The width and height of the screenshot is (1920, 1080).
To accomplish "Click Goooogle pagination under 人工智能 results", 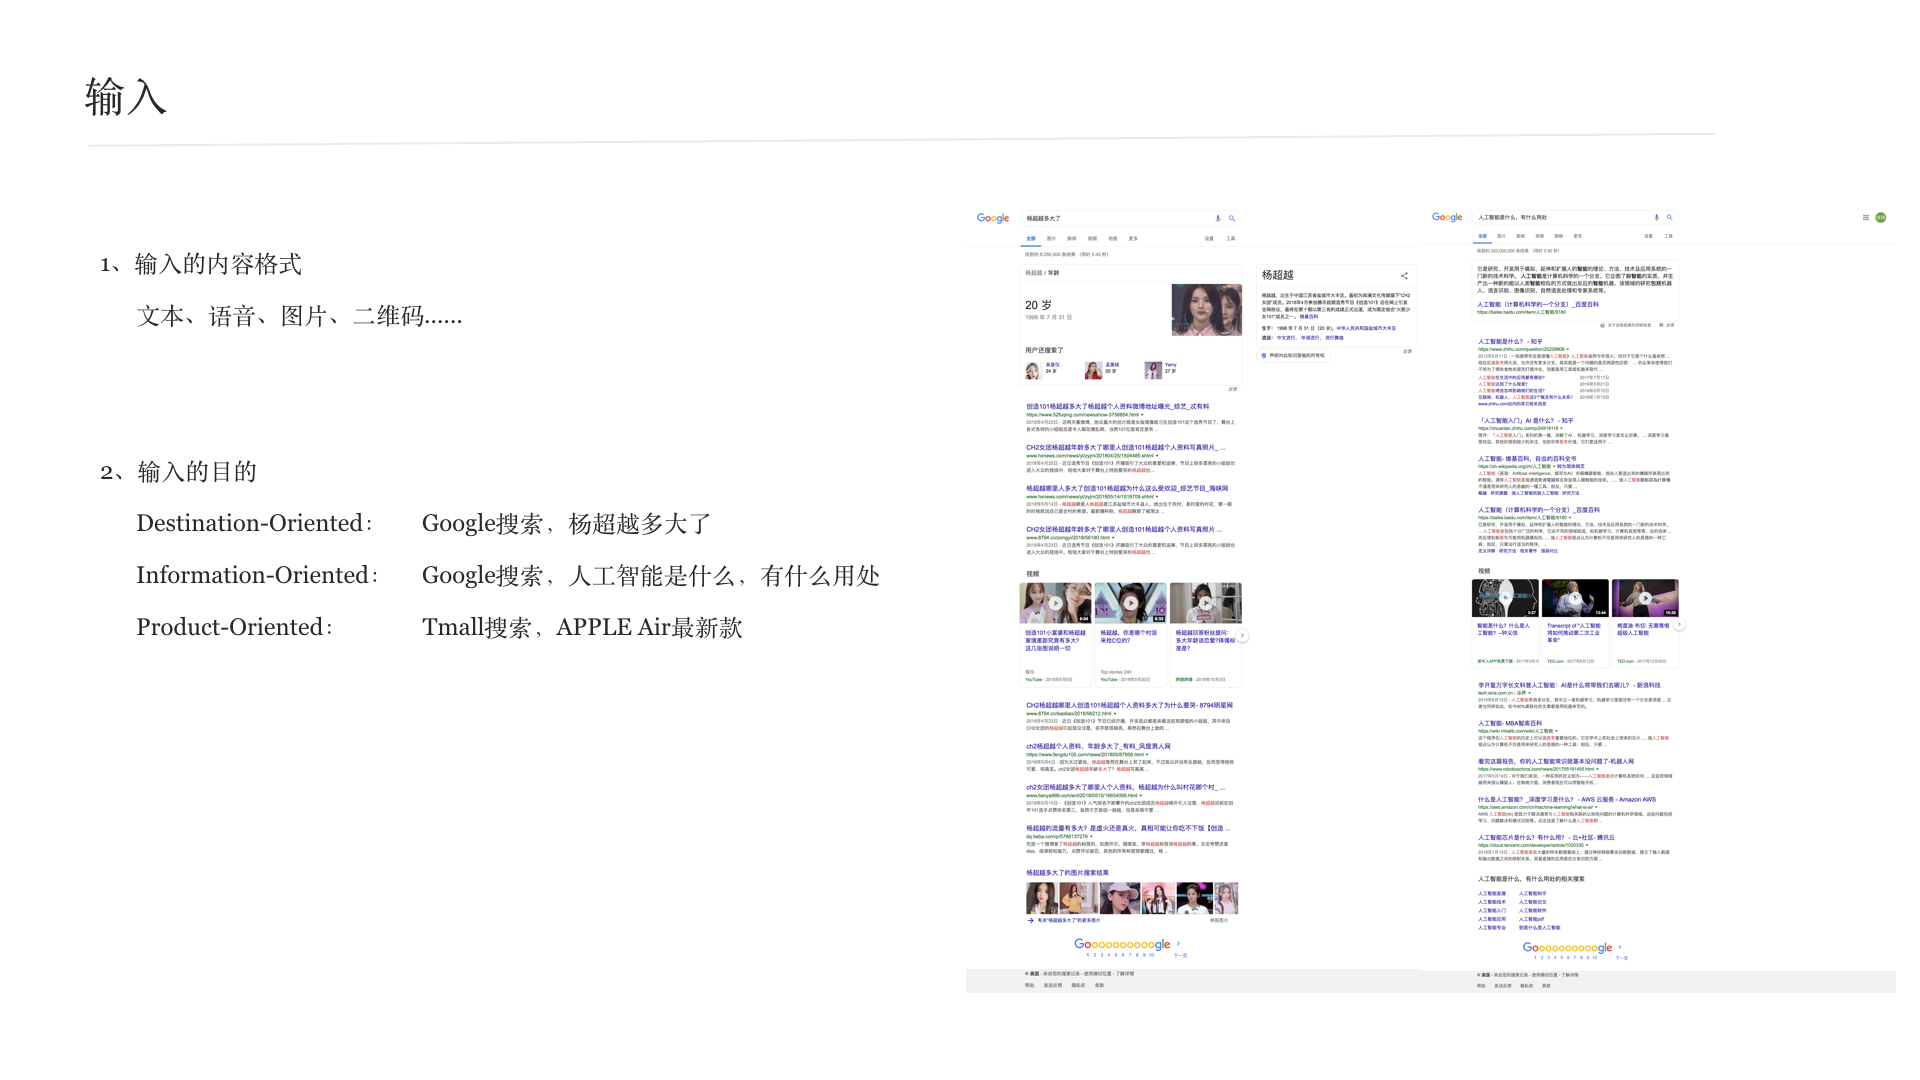I will click(x=1567, y=947).
